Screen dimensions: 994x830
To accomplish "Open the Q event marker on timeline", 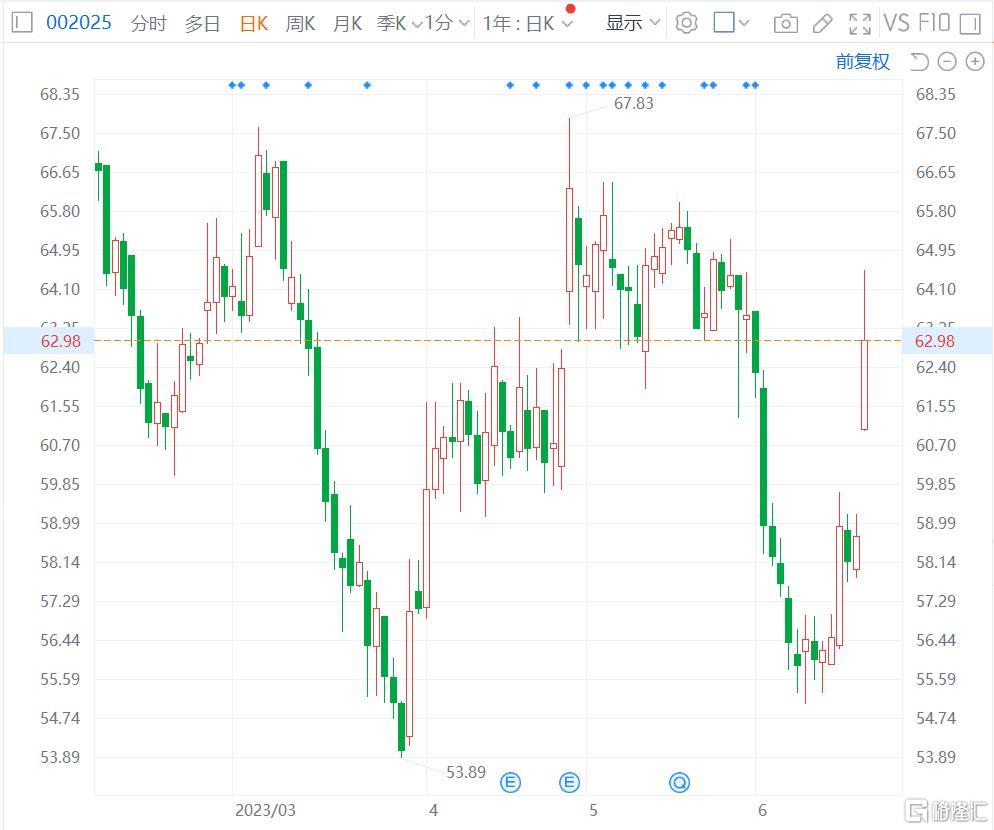I will click(x=680, y=782).
